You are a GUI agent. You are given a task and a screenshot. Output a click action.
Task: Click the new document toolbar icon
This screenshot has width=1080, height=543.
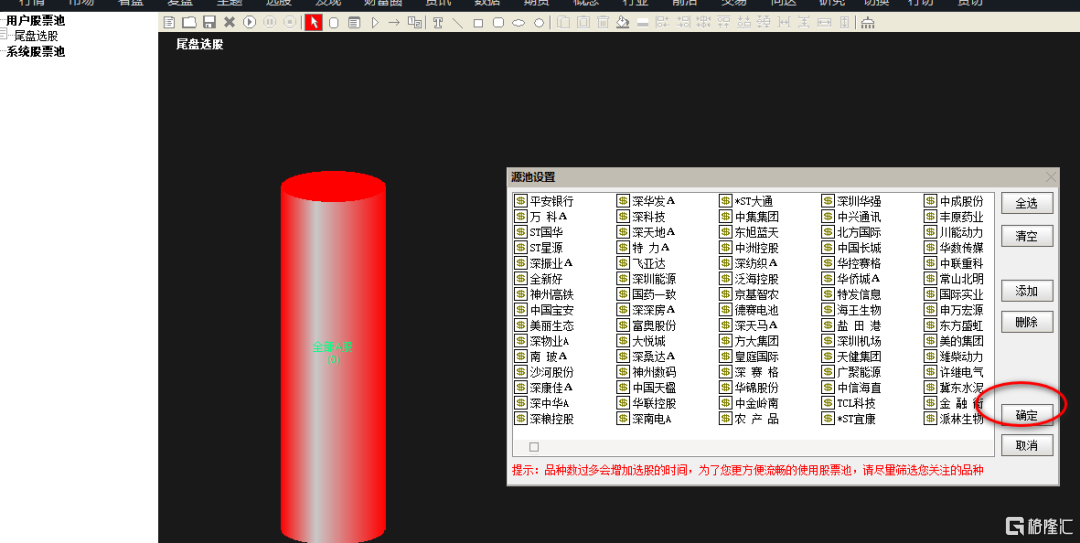(x=169, y=22)
